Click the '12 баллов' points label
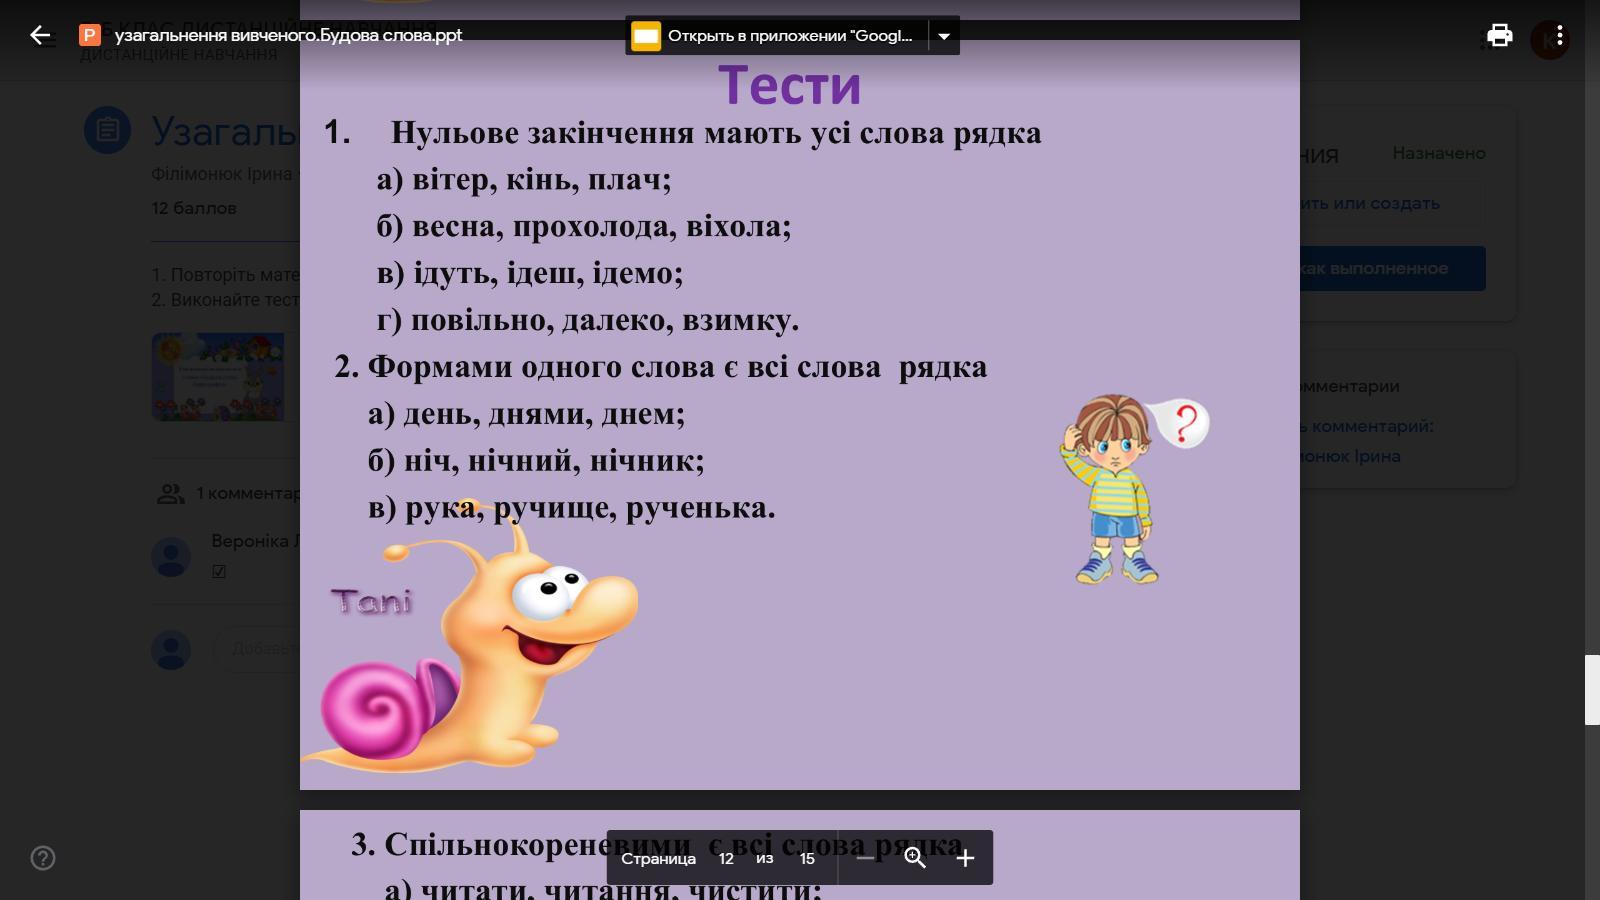Viewport: 1600px width, 900px height. tap(194, 208)
